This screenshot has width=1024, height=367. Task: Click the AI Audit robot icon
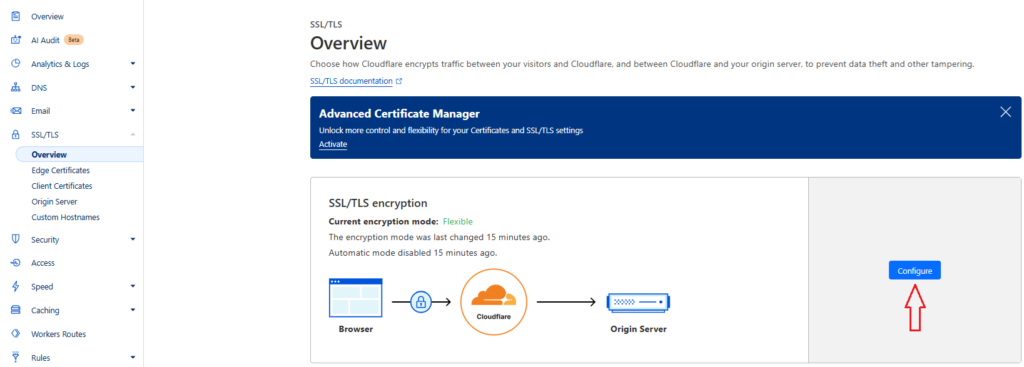16,40
